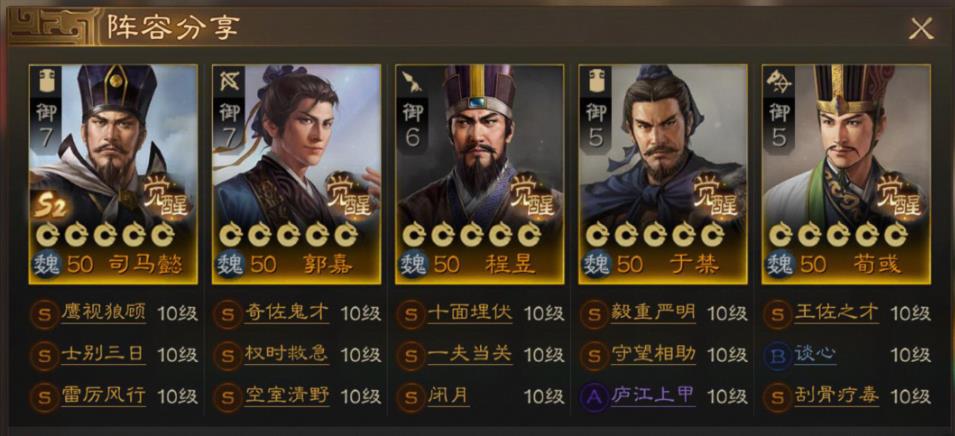
Task: Open the 程昱 hero card
Action: (480, 174)
